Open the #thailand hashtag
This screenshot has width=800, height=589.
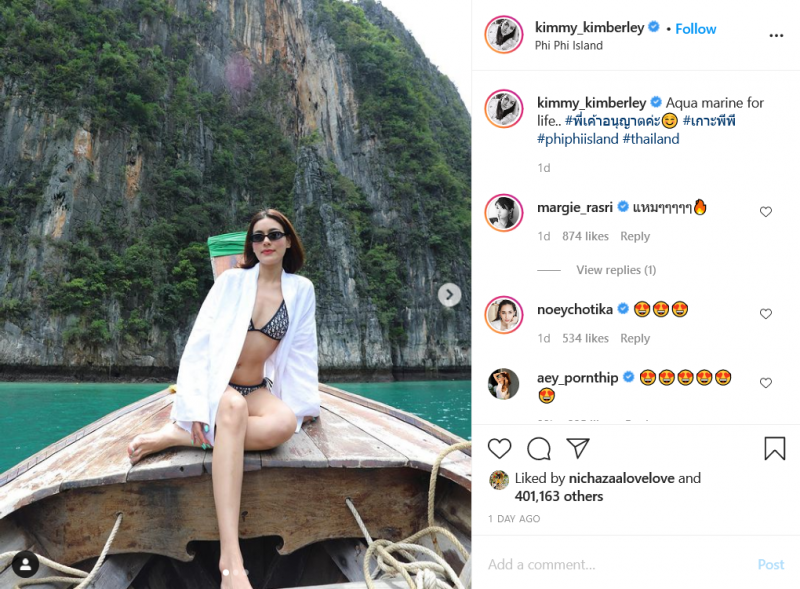coord(651,139)
